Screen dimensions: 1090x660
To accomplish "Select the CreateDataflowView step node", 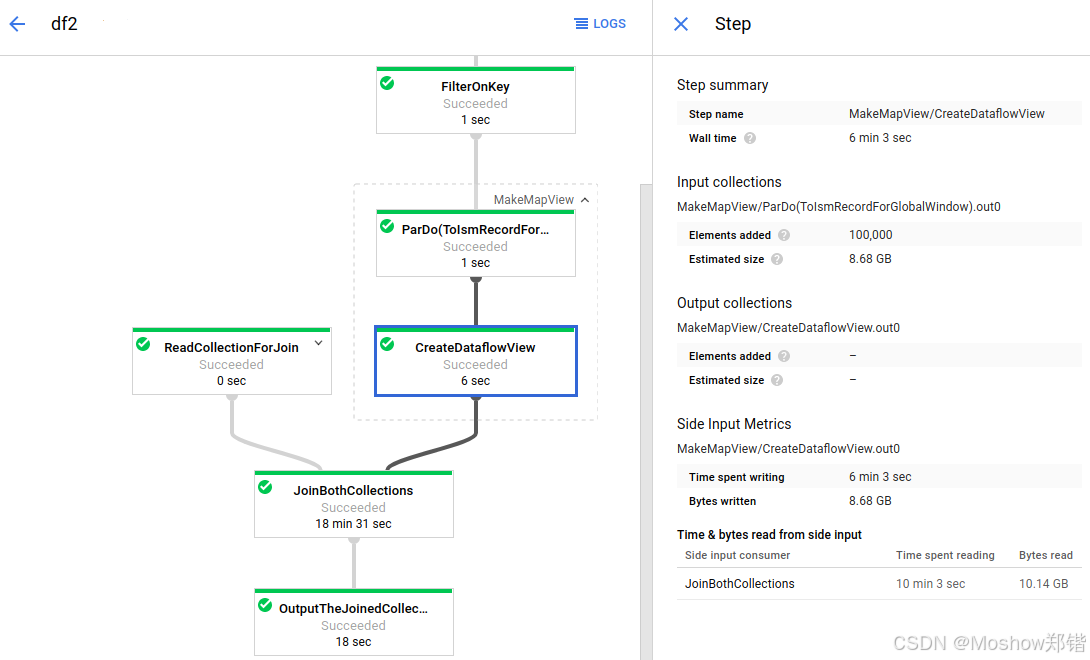I will coord(475,361).
